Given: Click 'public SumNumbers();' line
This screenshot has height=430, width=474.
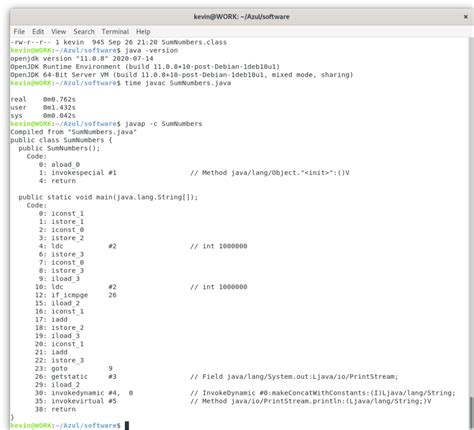Looking at the screenshot, I should (59, 148).
